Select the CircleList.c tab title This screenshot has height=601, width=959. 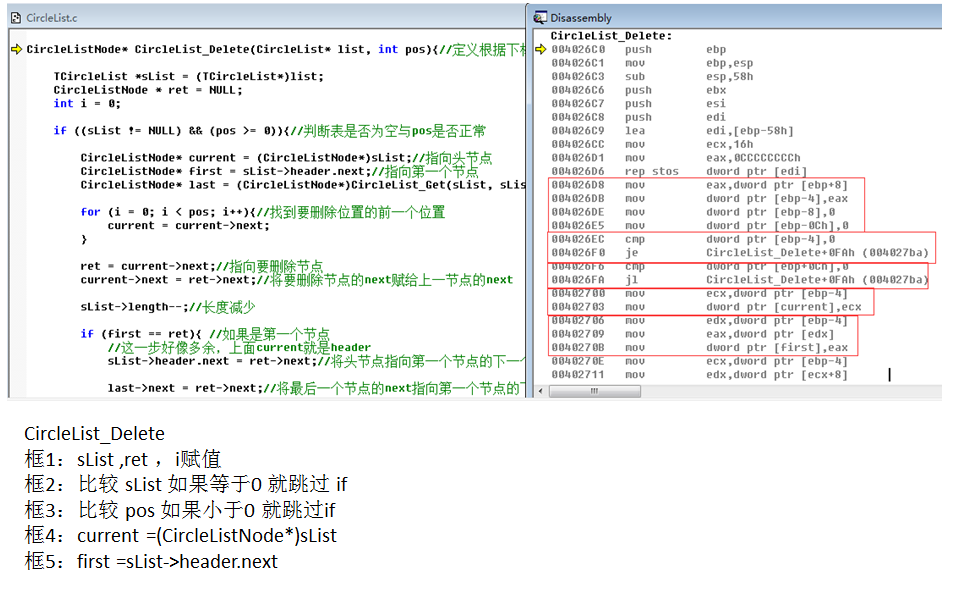point(51,18)
